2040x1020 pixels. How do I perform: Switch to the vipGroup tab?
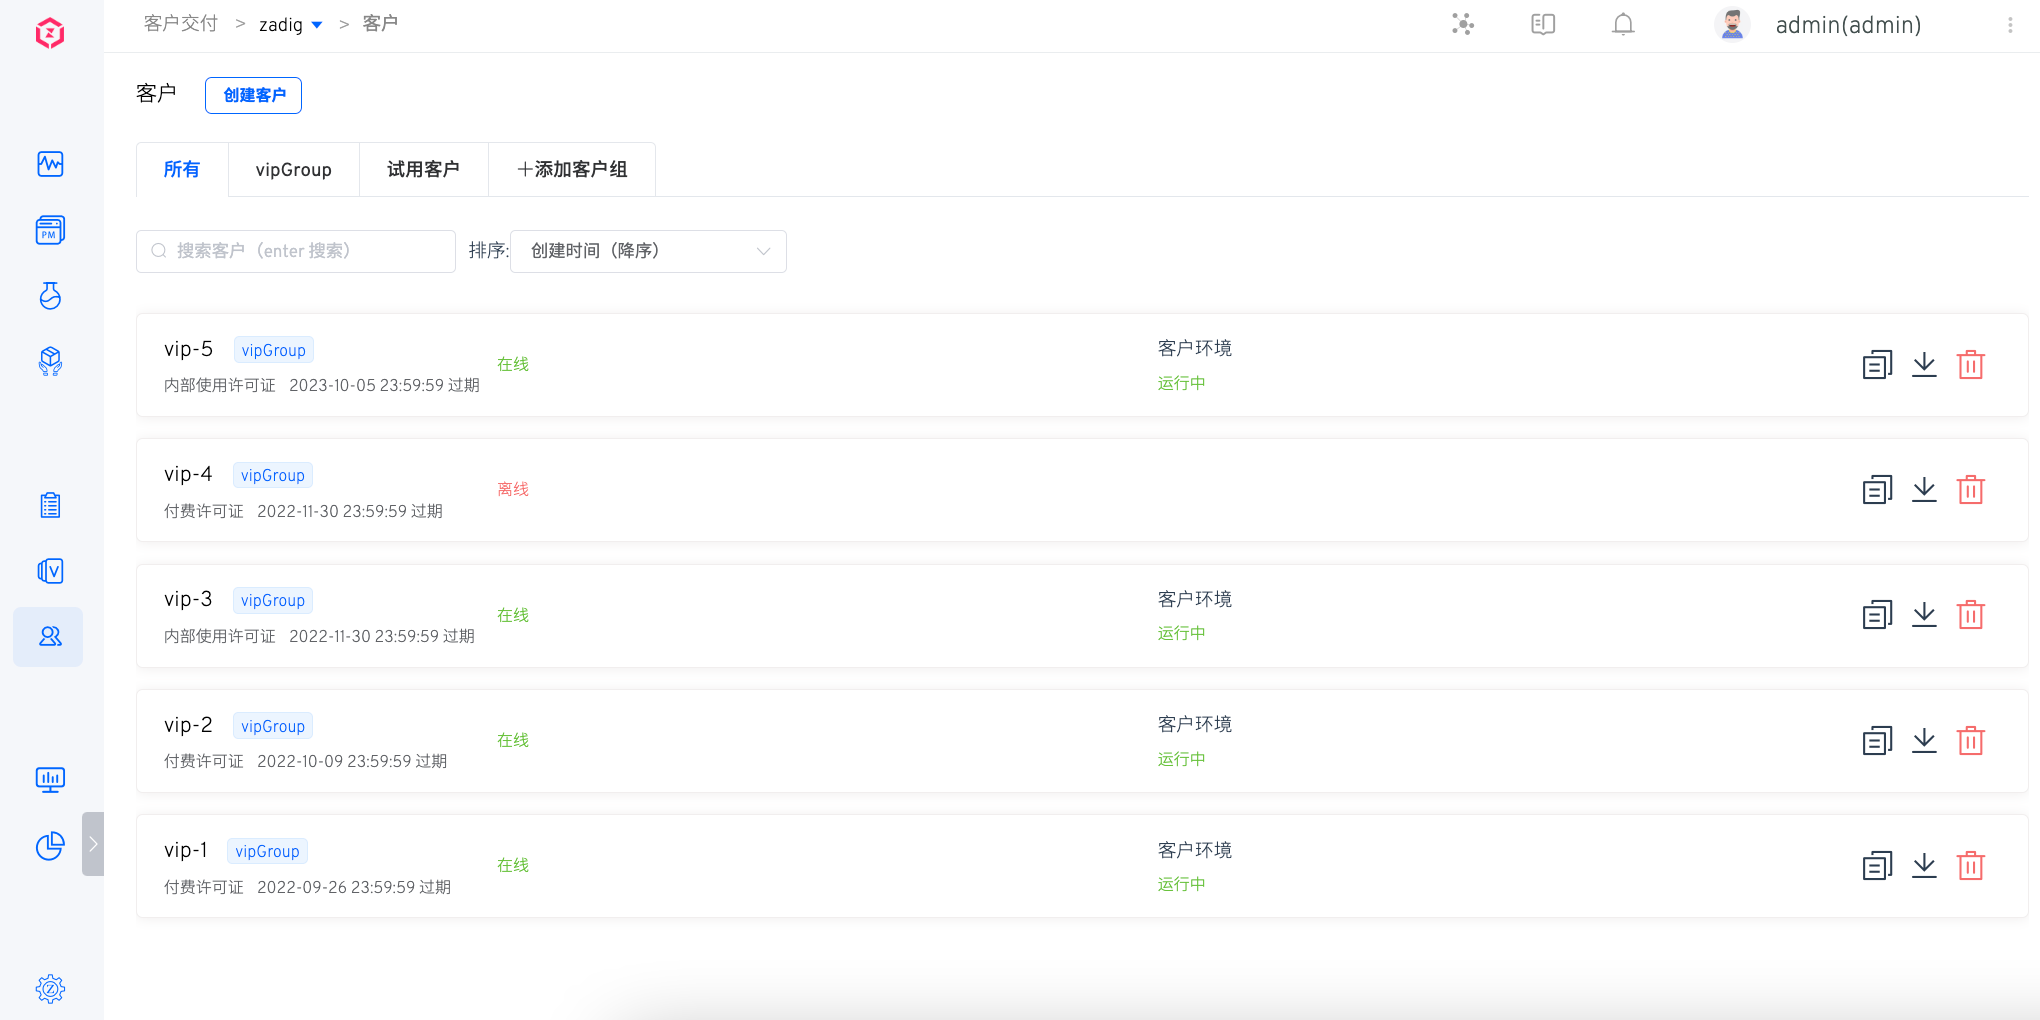(294, 169)
